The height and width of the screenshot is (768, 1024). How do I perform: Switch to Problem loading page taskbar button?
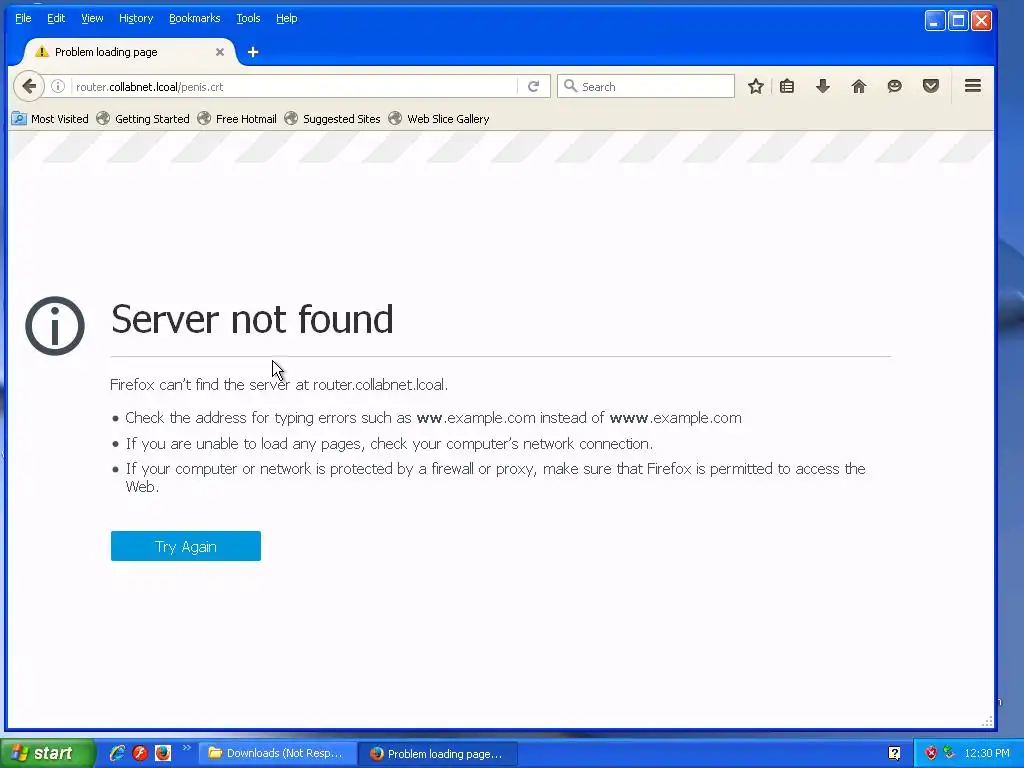[x=438, y=754]
